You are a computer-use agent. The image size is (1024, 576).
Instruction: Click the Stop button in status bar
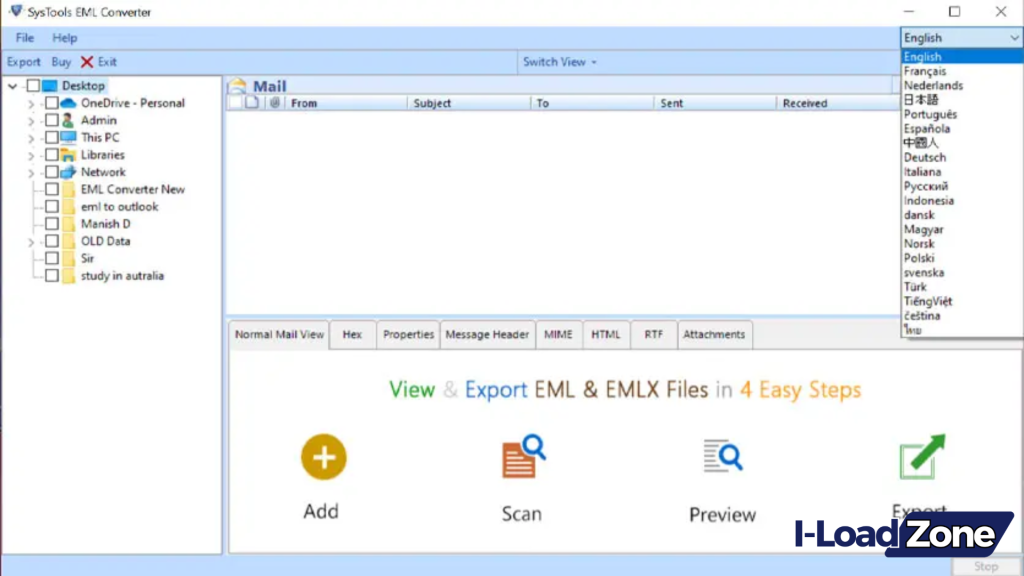point(985,567)
